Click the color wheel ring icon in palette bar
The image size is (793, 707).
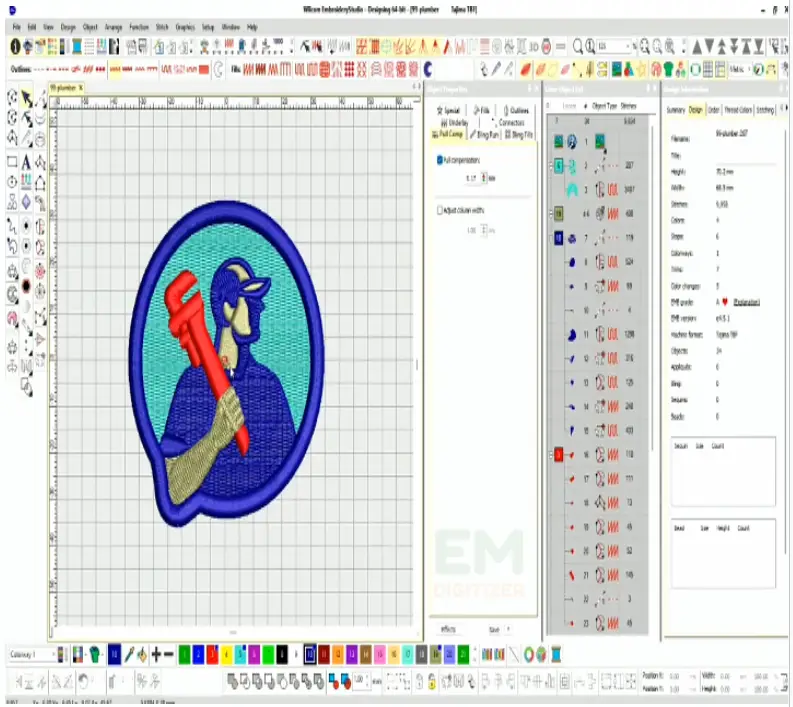(x=528, y=655)
